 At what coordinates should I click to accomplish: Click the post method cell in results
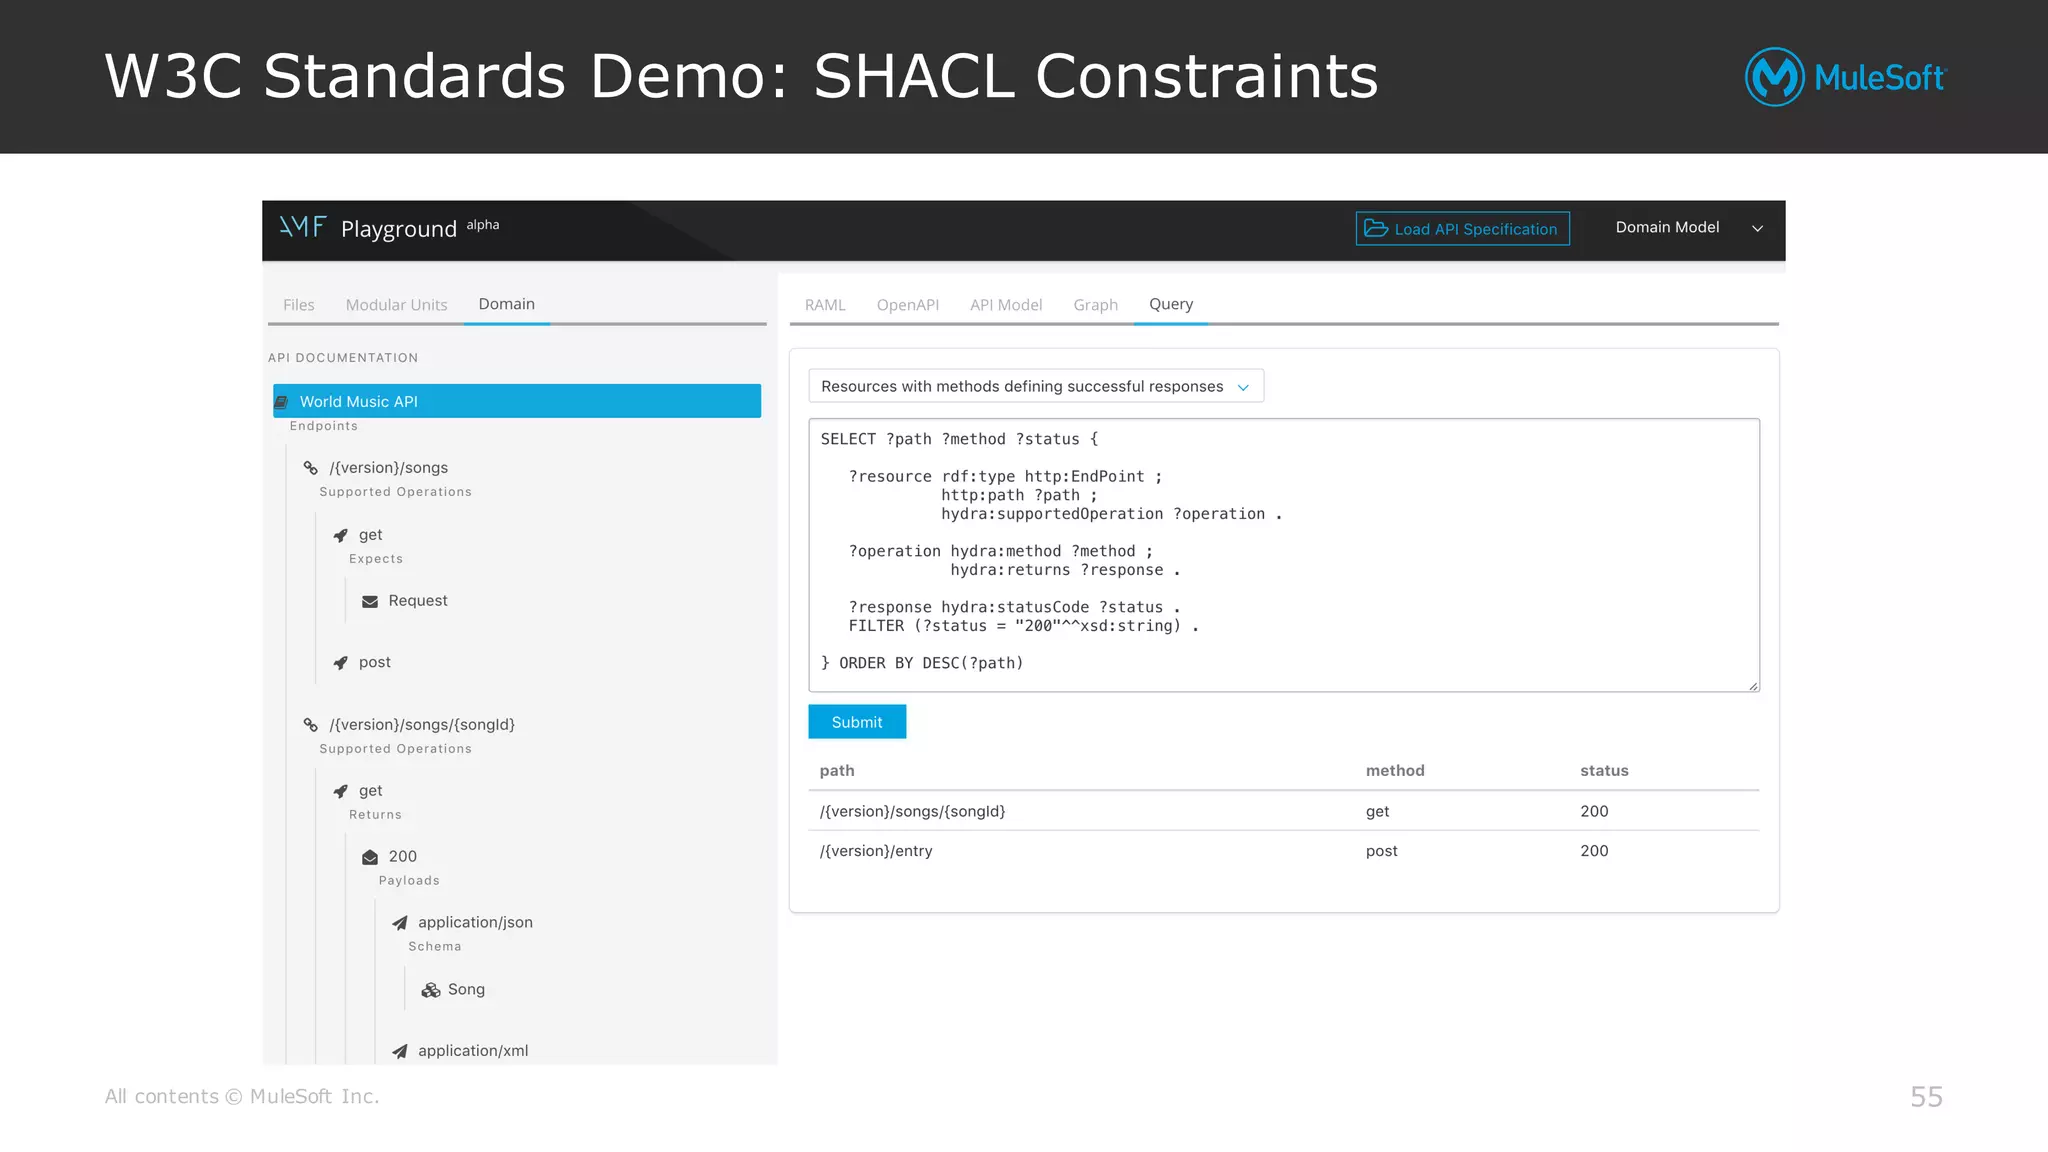[1382, 851]
